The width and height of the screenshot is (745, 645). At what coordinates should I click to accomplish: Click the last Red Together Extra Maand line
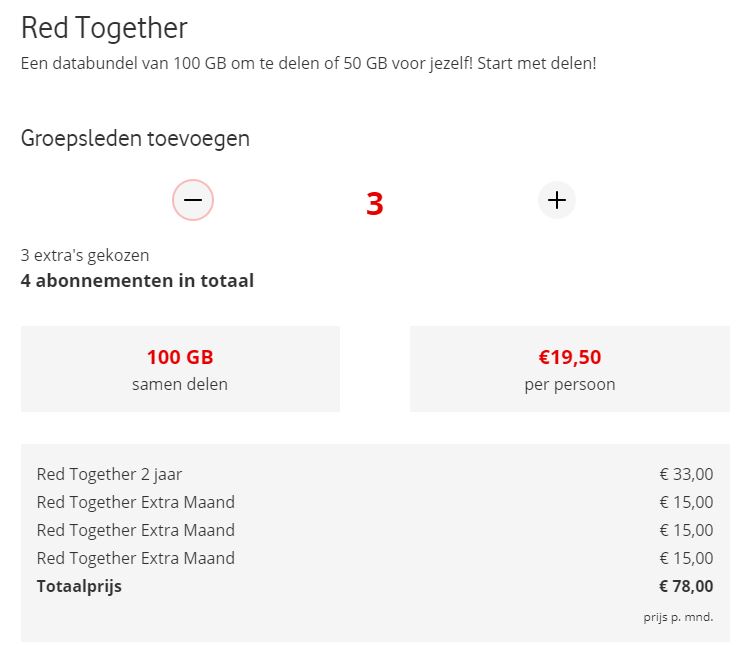[x=135, y=558]
